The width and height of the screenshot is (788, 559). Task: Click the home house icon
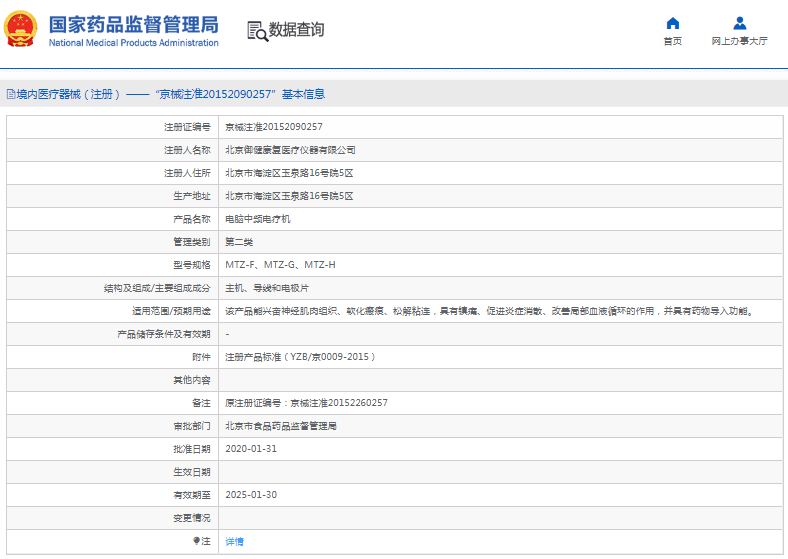[x=673, y=23]
